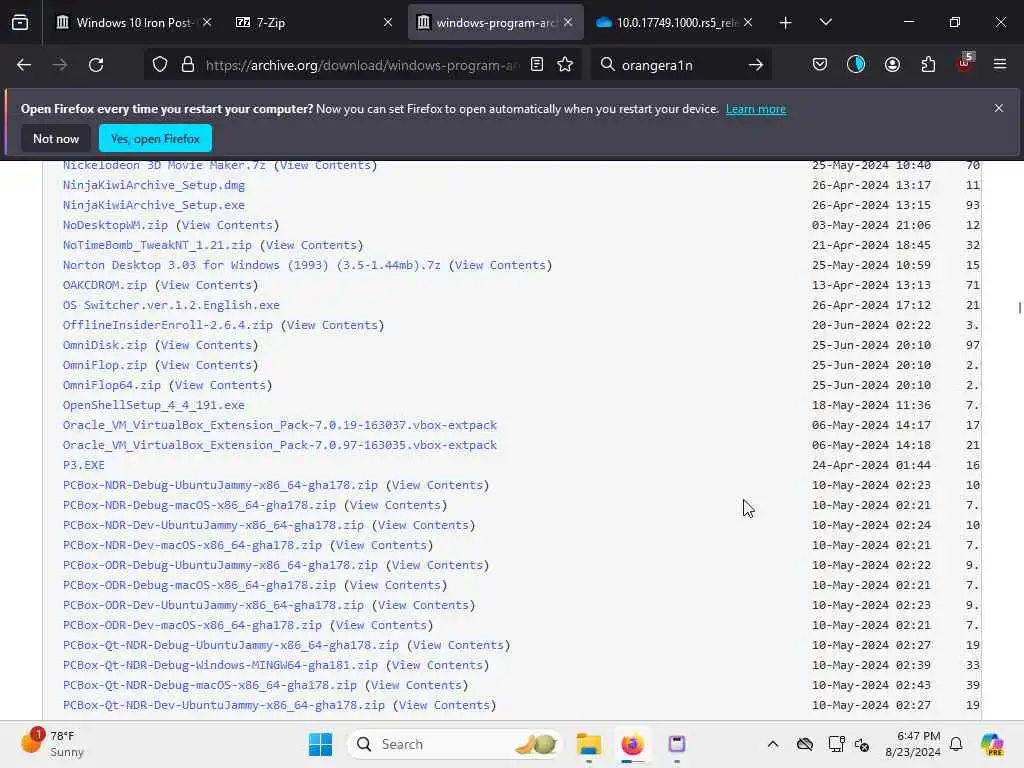View Contents of OAKCDROM.zip
The height and width of the screenshot is (768, 1024).
[206, 285]
